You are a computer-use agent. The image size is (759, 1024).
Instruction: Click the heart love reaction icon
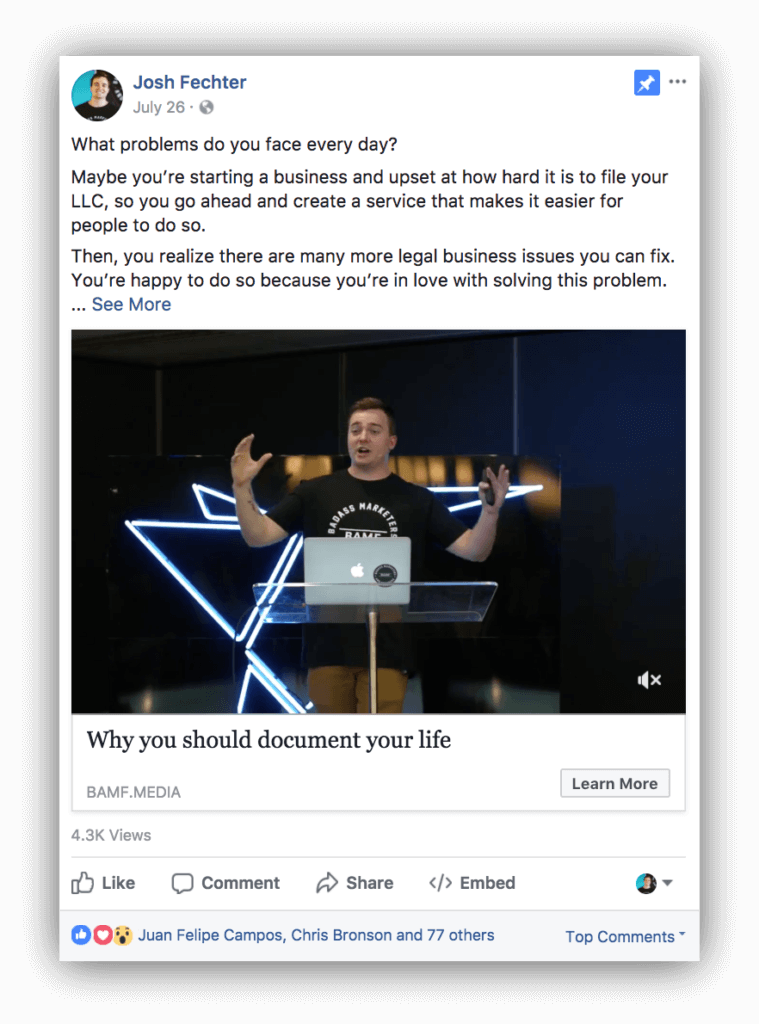(103, 935)
